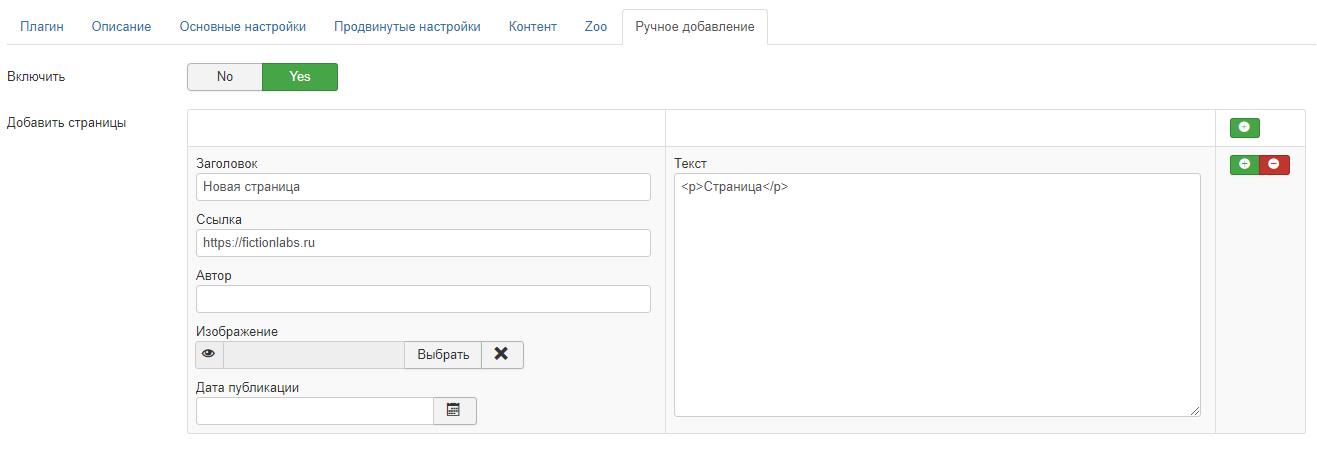Set Включить toggle to Yes
1317x473 pixels.
(x=299, y=77)
